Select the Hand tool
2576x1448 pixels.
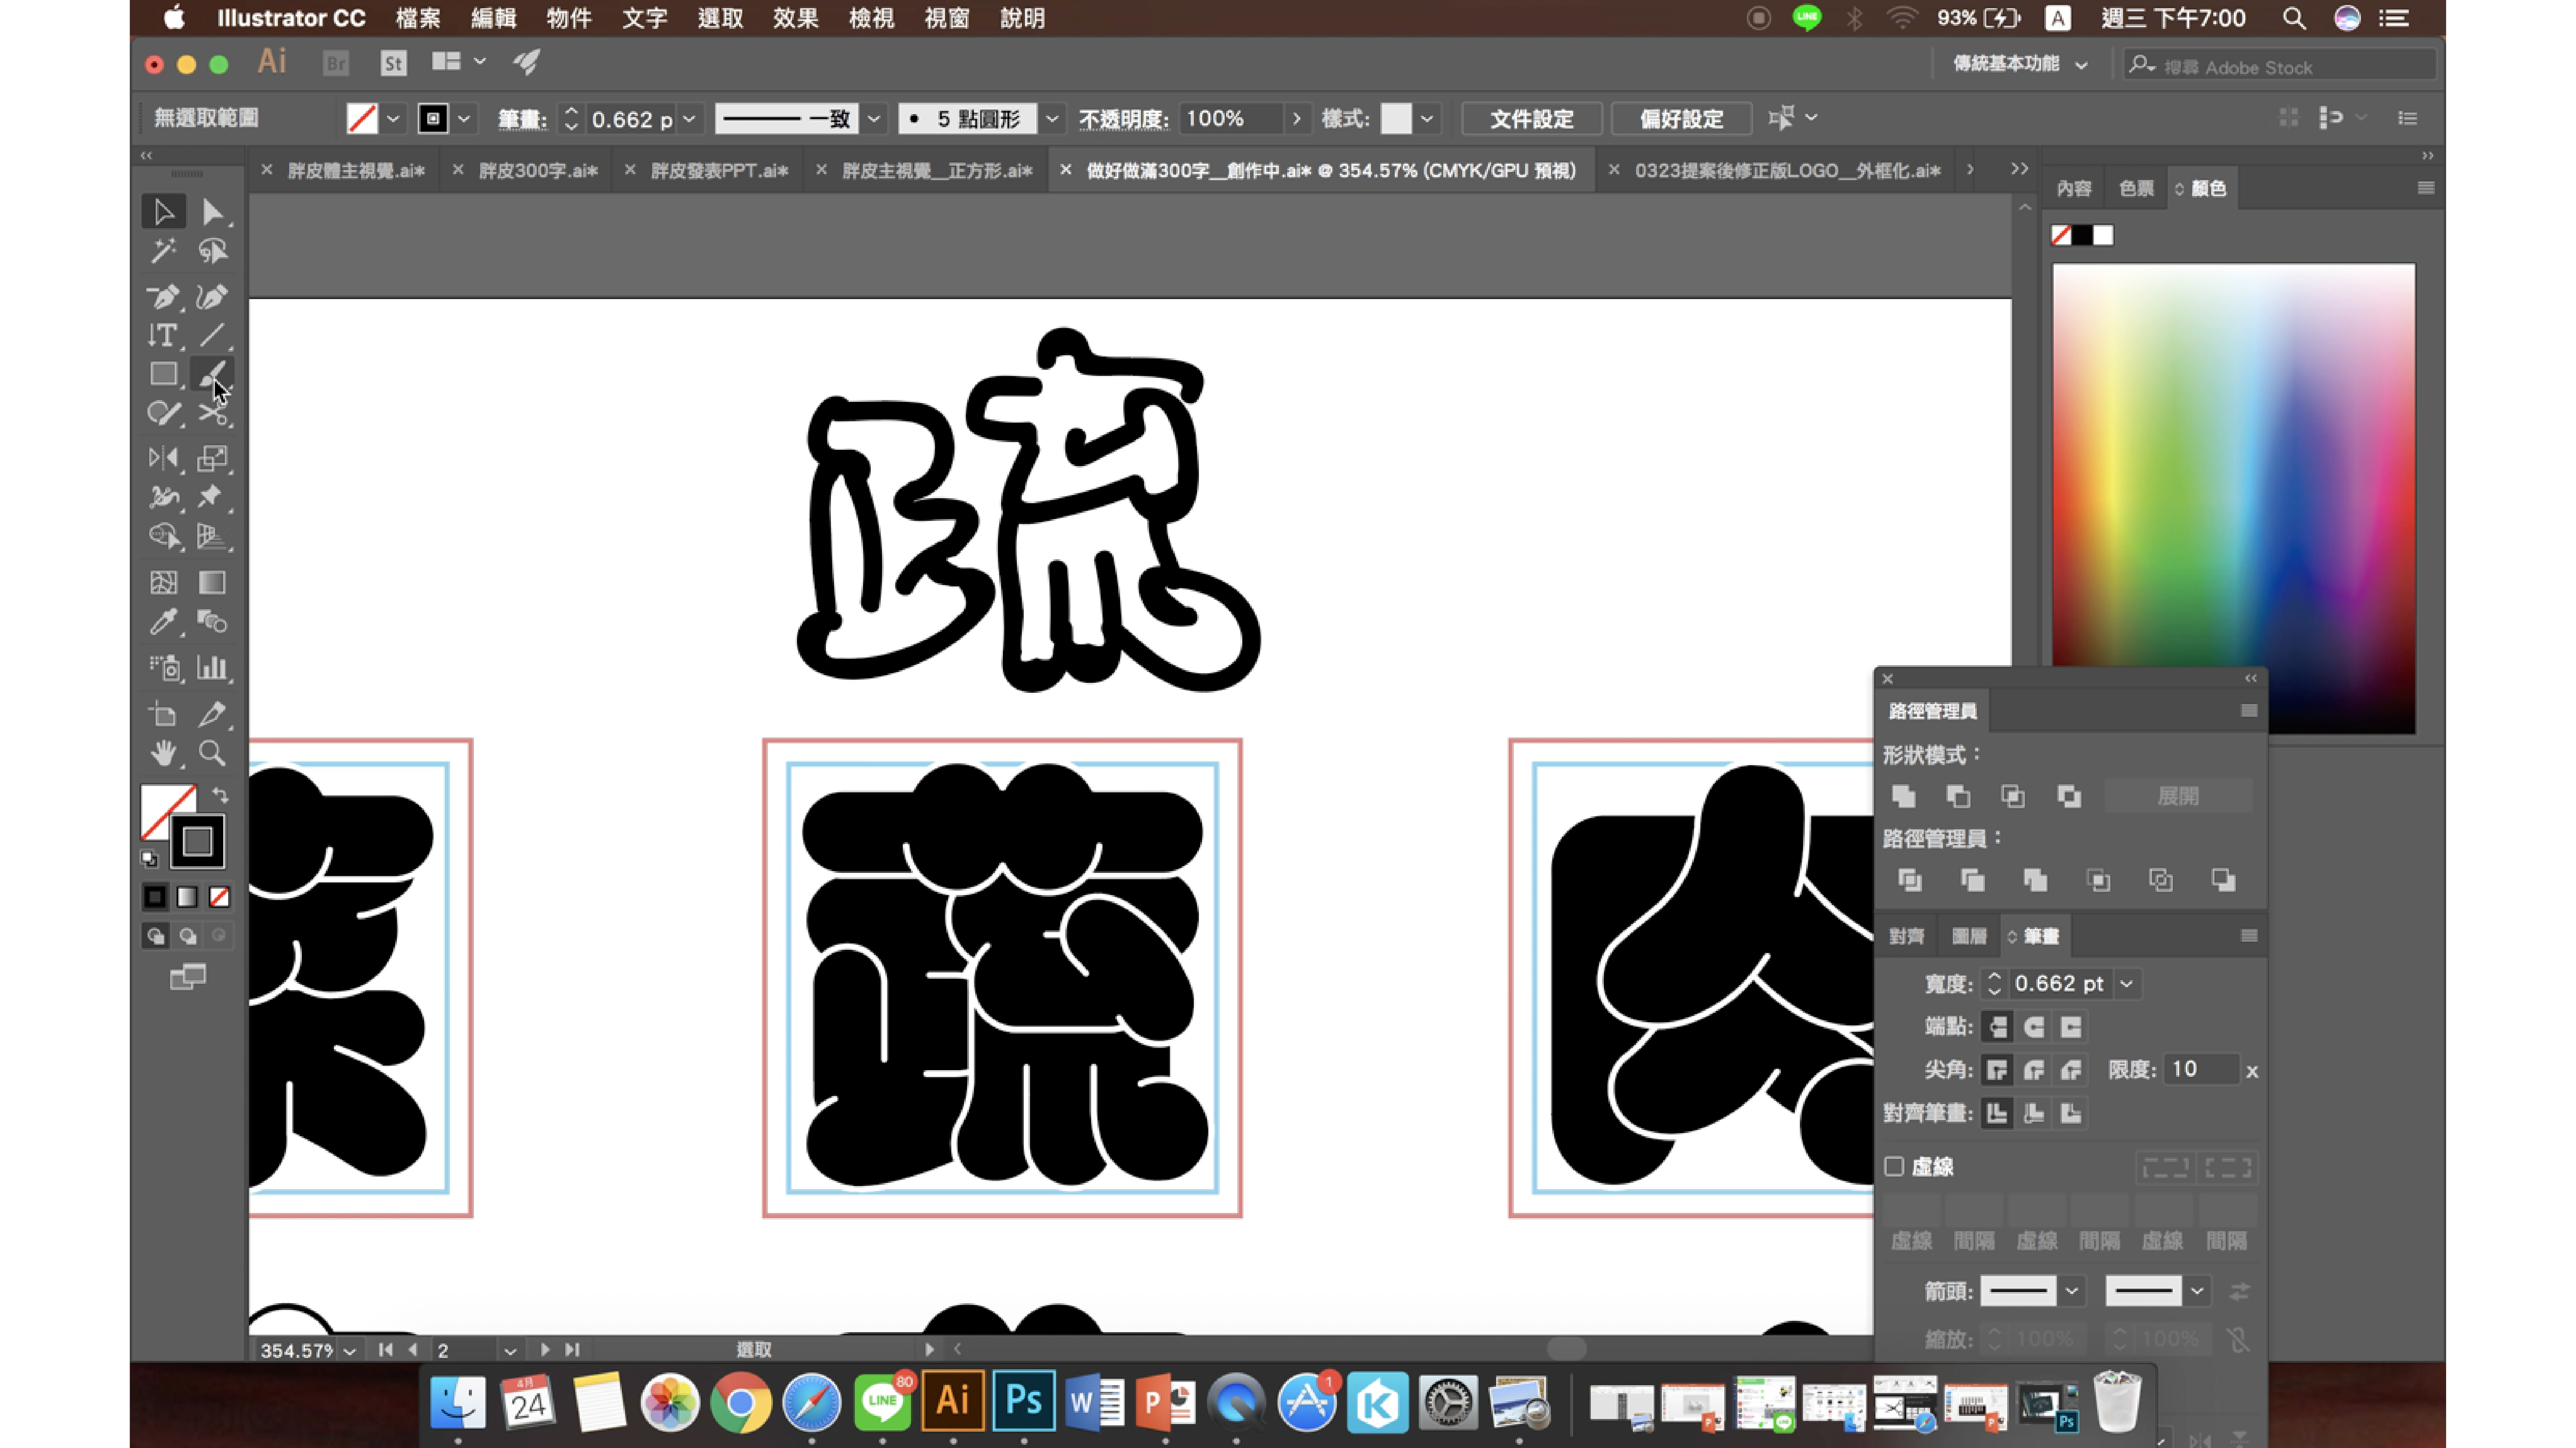(x=163, y=752)
